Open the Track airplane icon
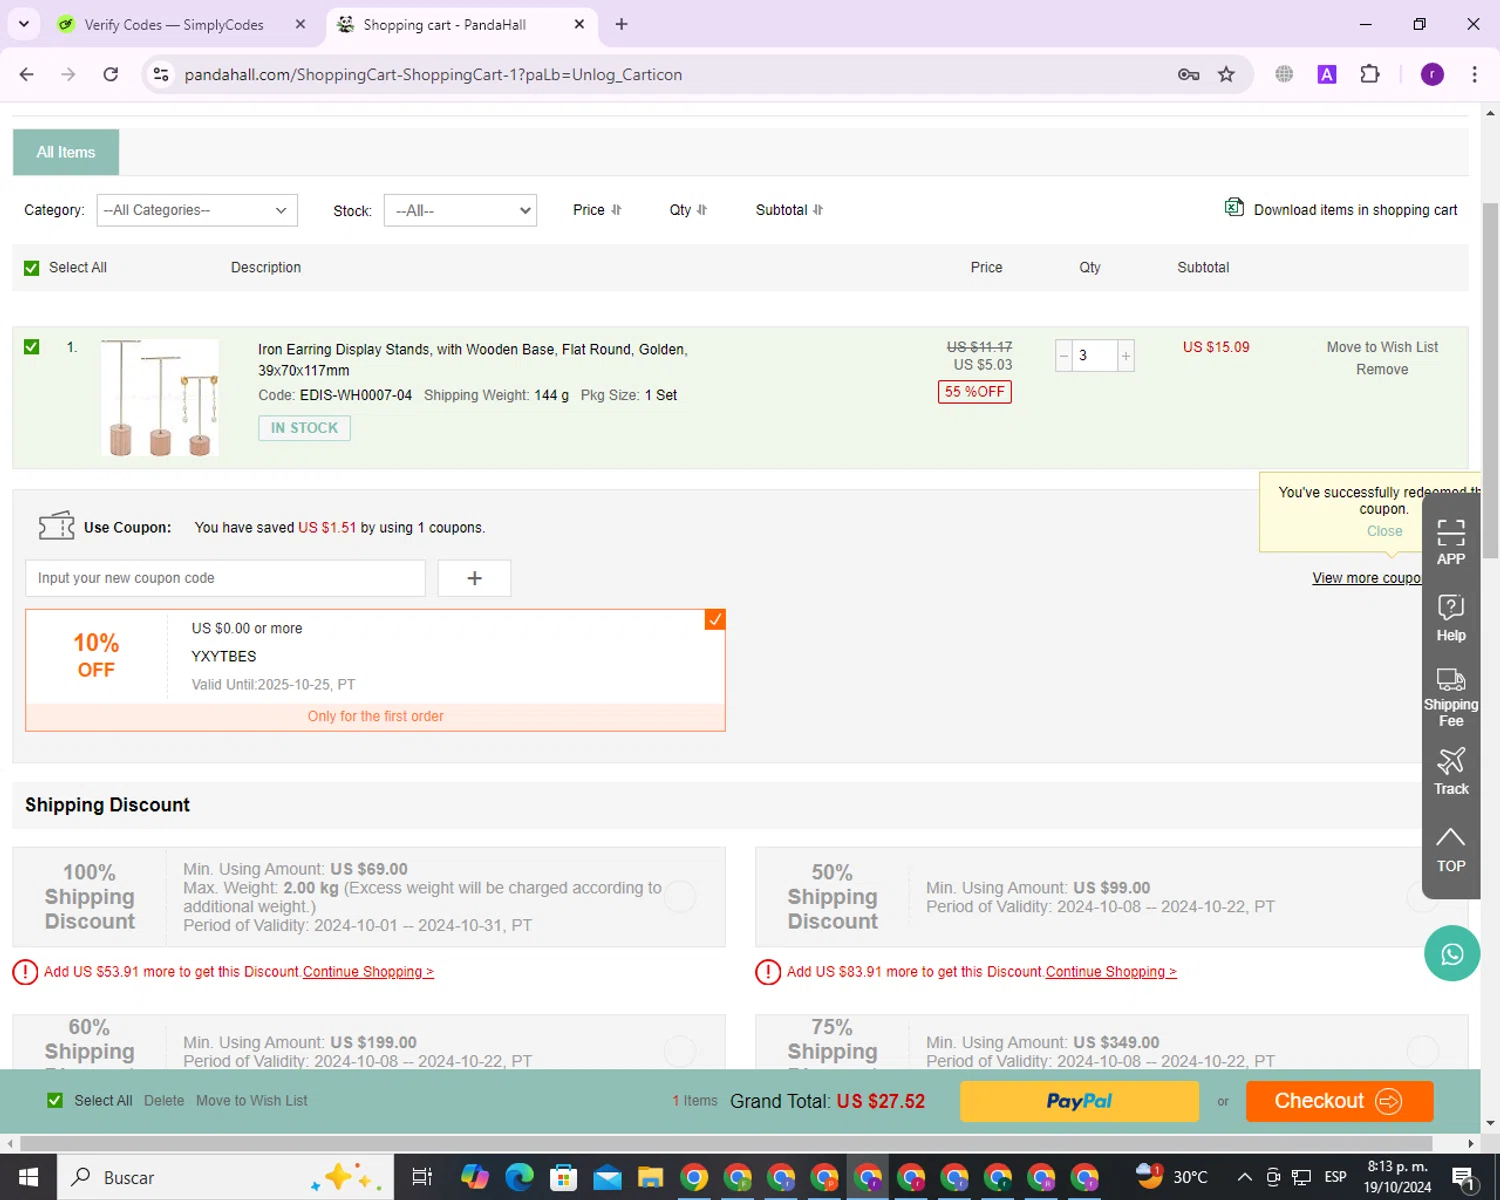1500x1200 pixels. [x=1450, y=761]
